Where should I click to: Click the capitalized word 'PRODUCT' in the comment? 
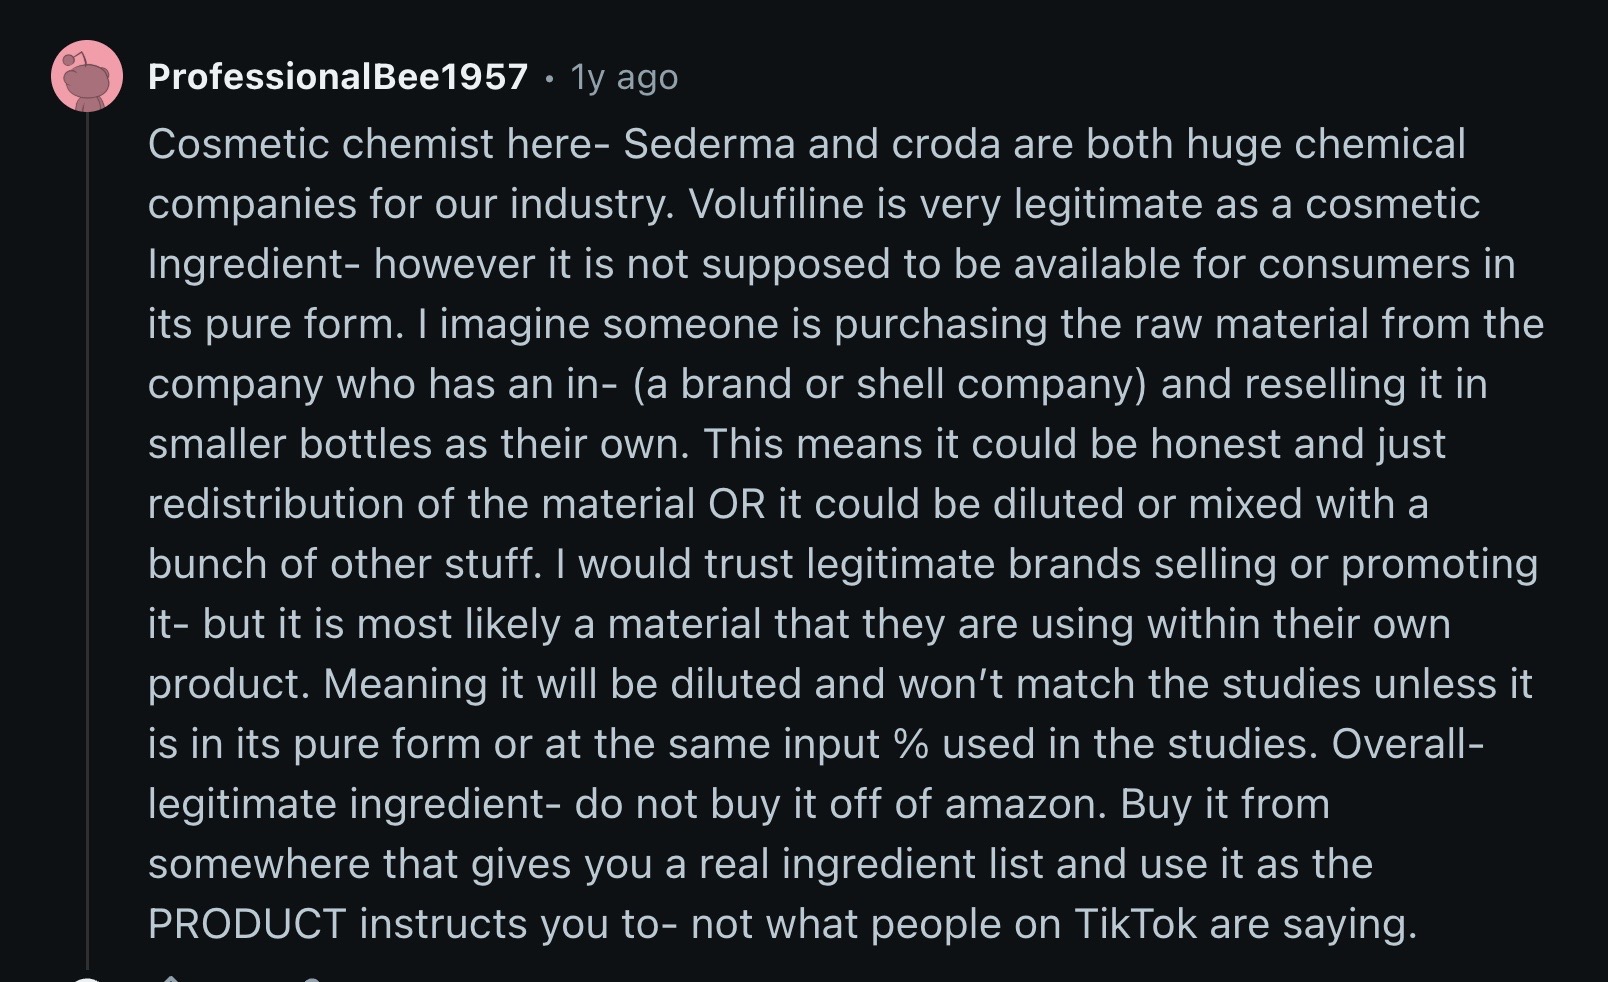tap(247, 924)
